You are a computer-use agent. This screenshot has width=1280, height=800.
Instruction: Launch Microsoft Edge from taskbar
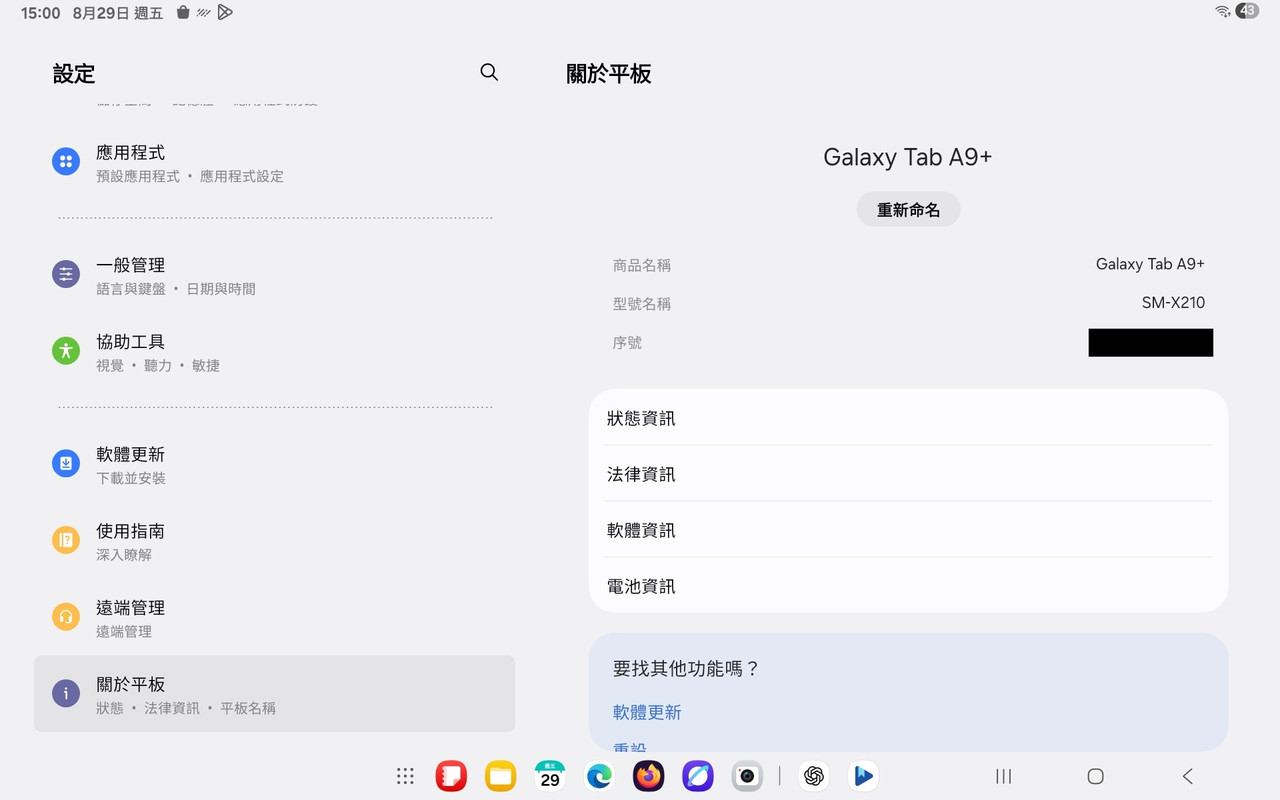[599, 776]
